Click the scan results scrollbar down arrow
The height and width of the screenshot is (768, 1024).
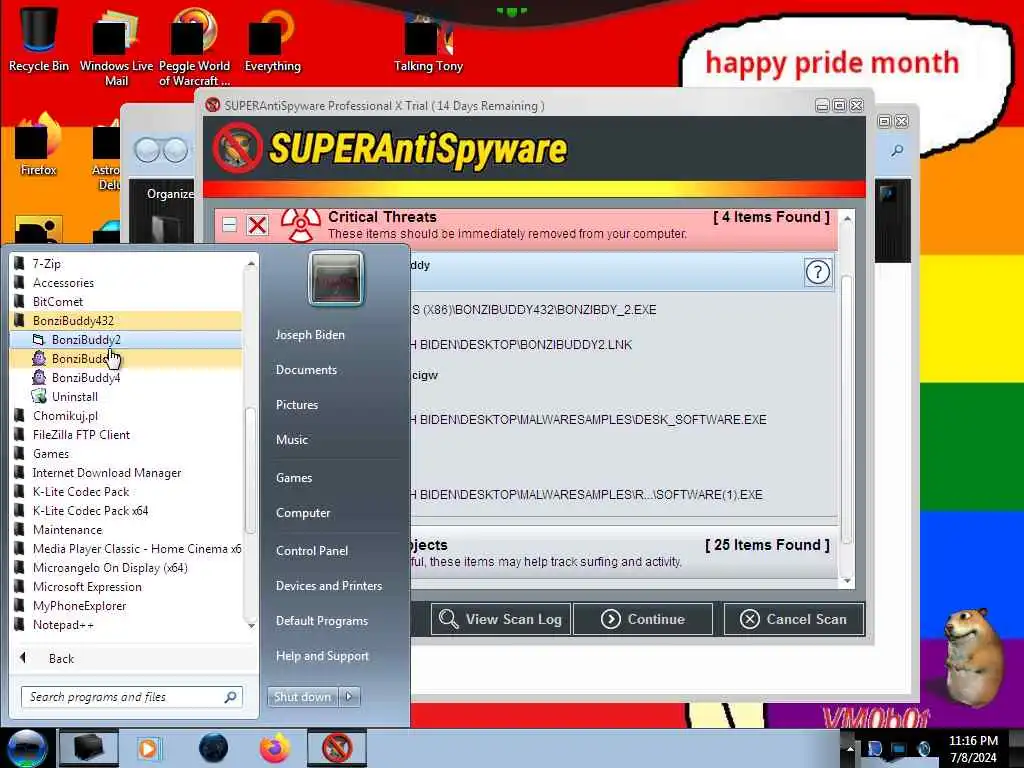847,581
